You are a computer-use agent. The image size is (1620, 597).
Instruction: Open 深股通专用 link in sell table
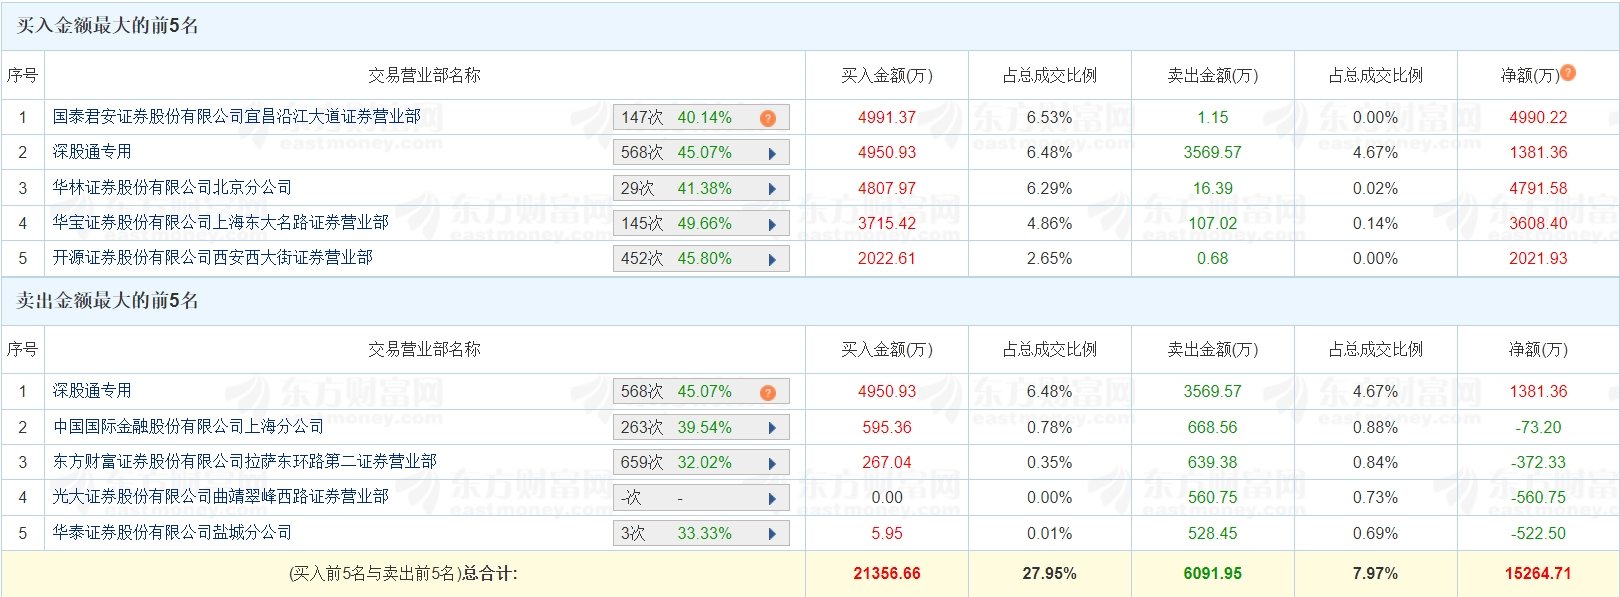pyautogui.click(x=92, y=391)
